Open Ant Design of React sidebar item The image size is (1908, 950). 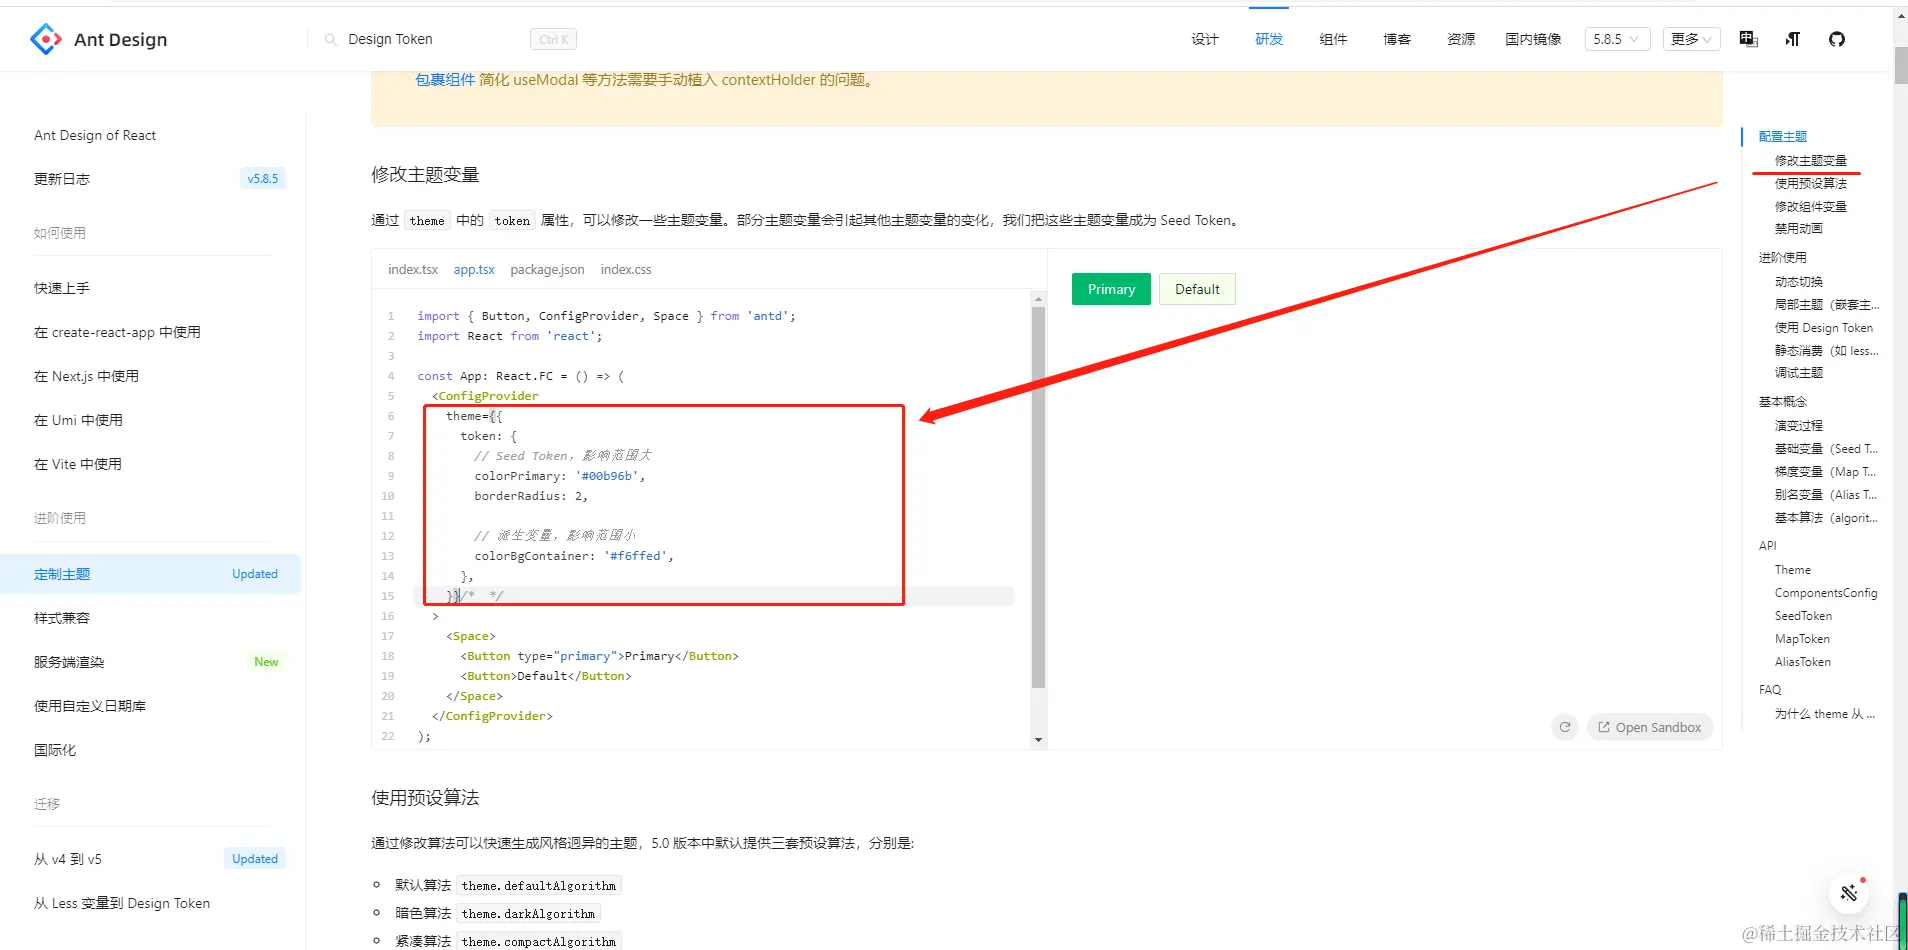95,135
